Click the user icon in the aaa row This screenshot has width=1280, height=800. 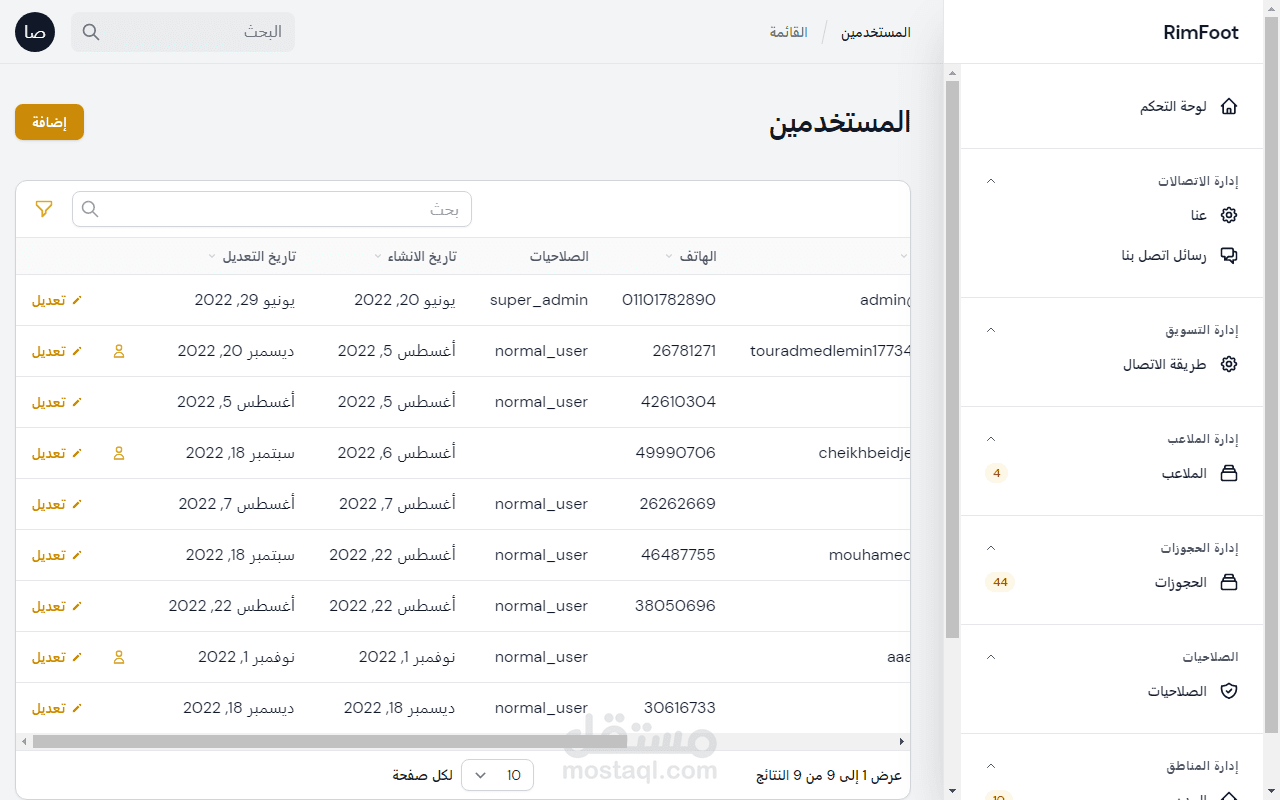pyautogui.click(x=119, y=657)
